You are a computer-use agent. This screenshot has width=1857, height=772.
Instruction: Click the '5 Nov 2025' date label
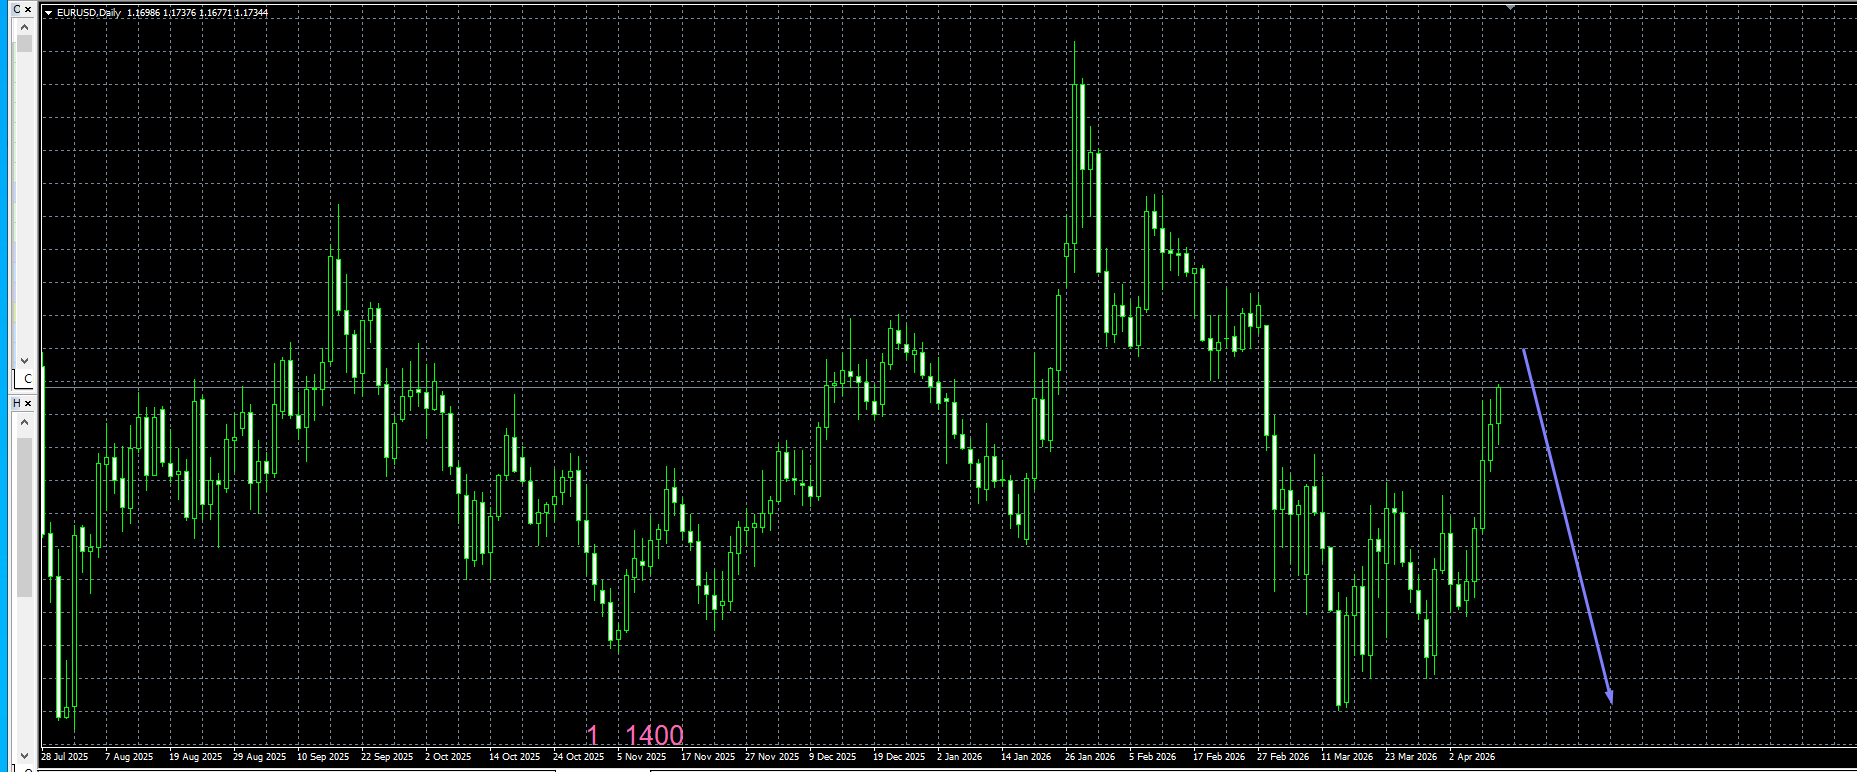[x=642, y=757]
